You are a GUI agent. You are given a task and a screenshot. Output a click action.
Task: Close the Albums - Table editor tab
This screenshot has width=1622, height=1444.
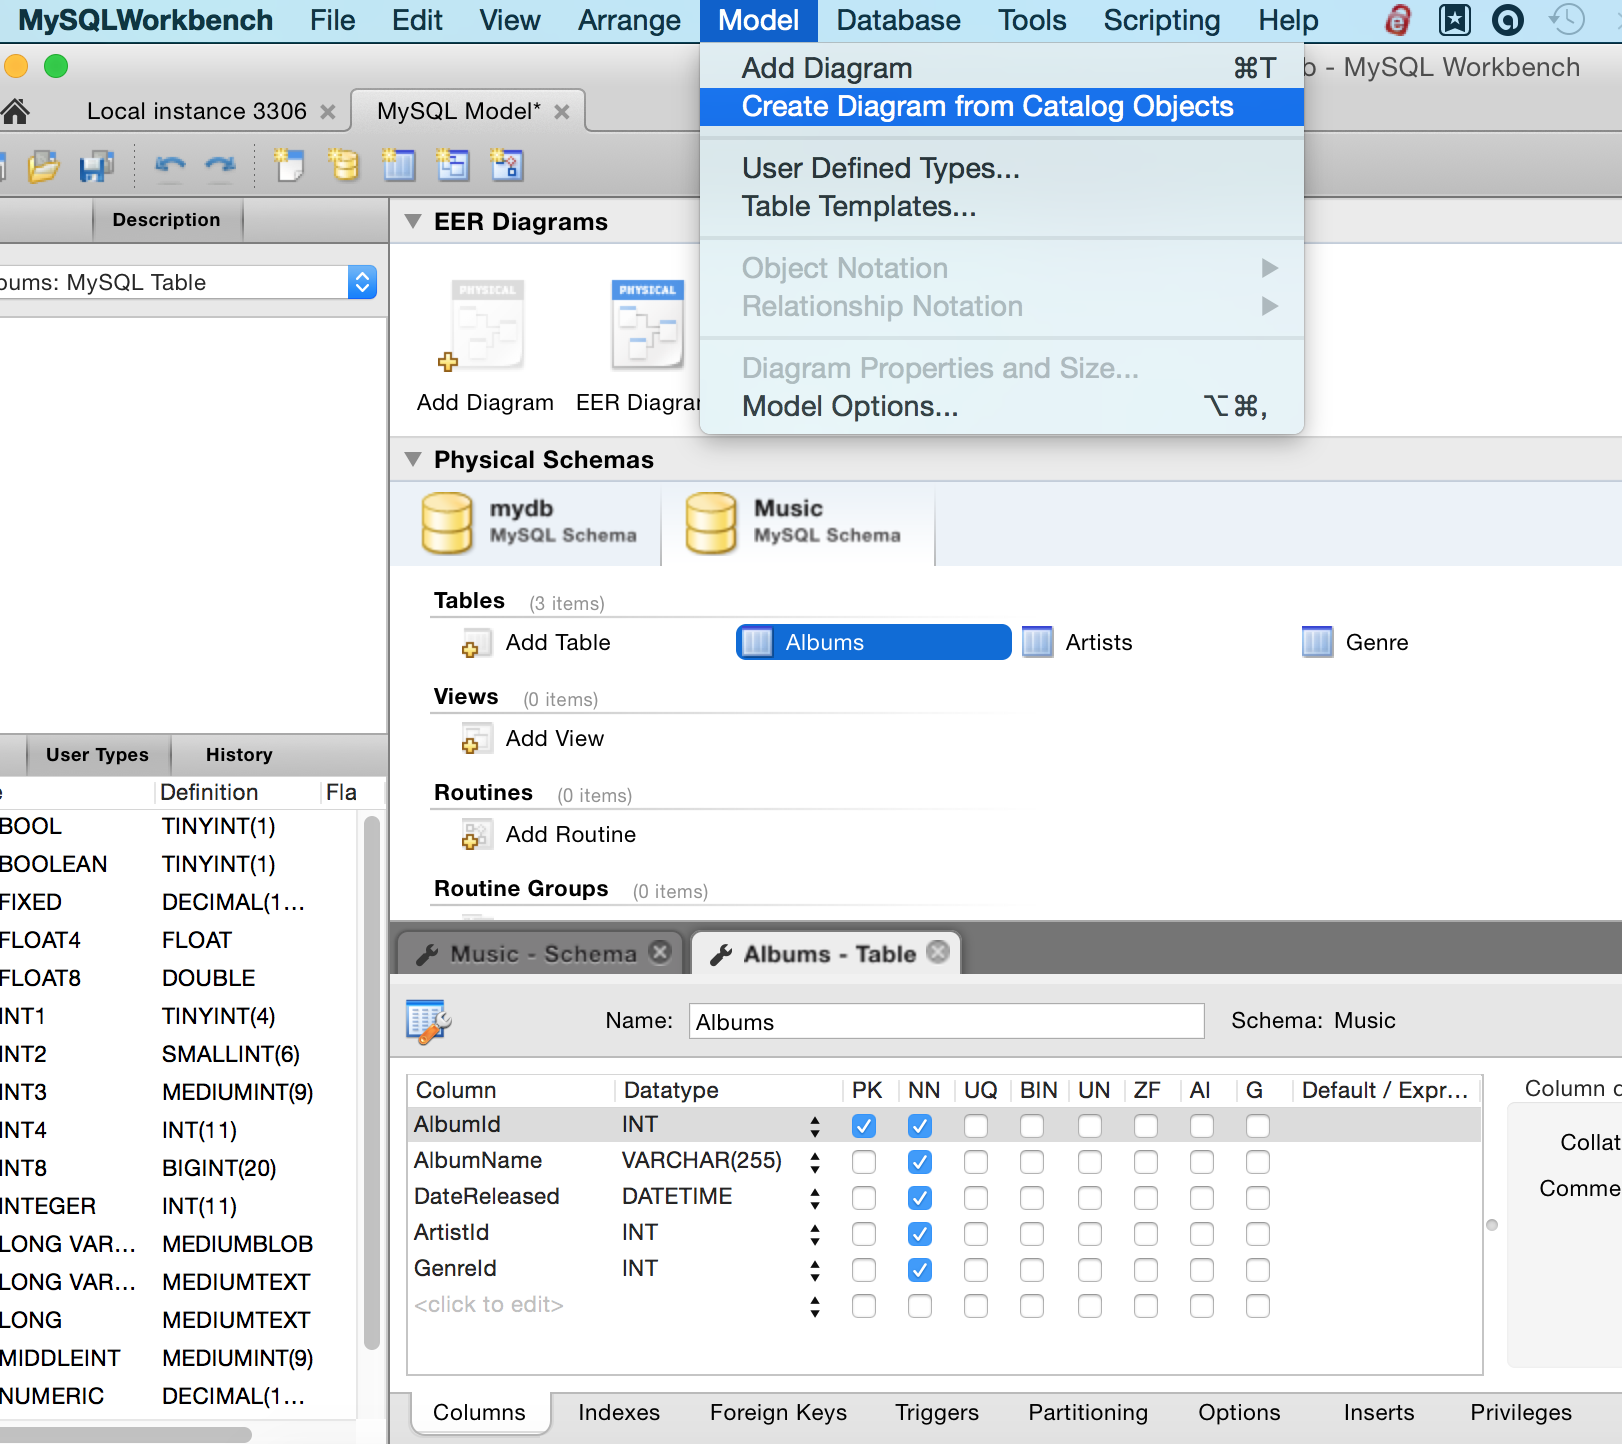tap(938, 952)
